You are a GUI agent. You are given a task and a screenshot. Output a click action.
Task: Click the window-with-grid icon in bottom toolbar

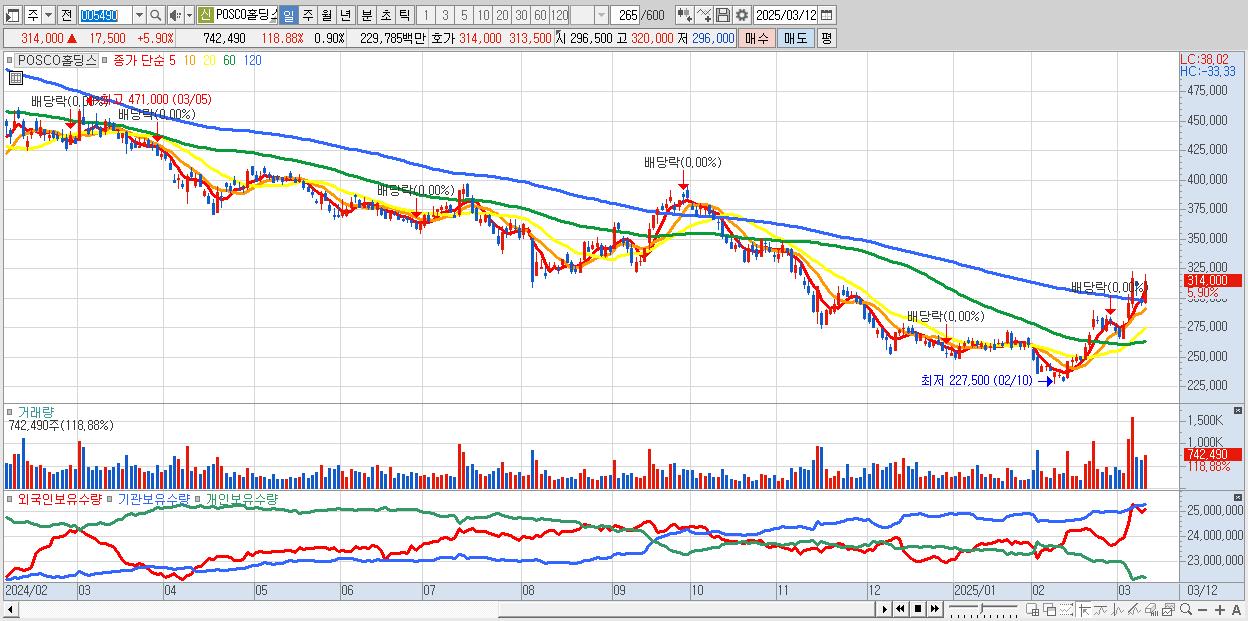click(x=1032, y=610)
